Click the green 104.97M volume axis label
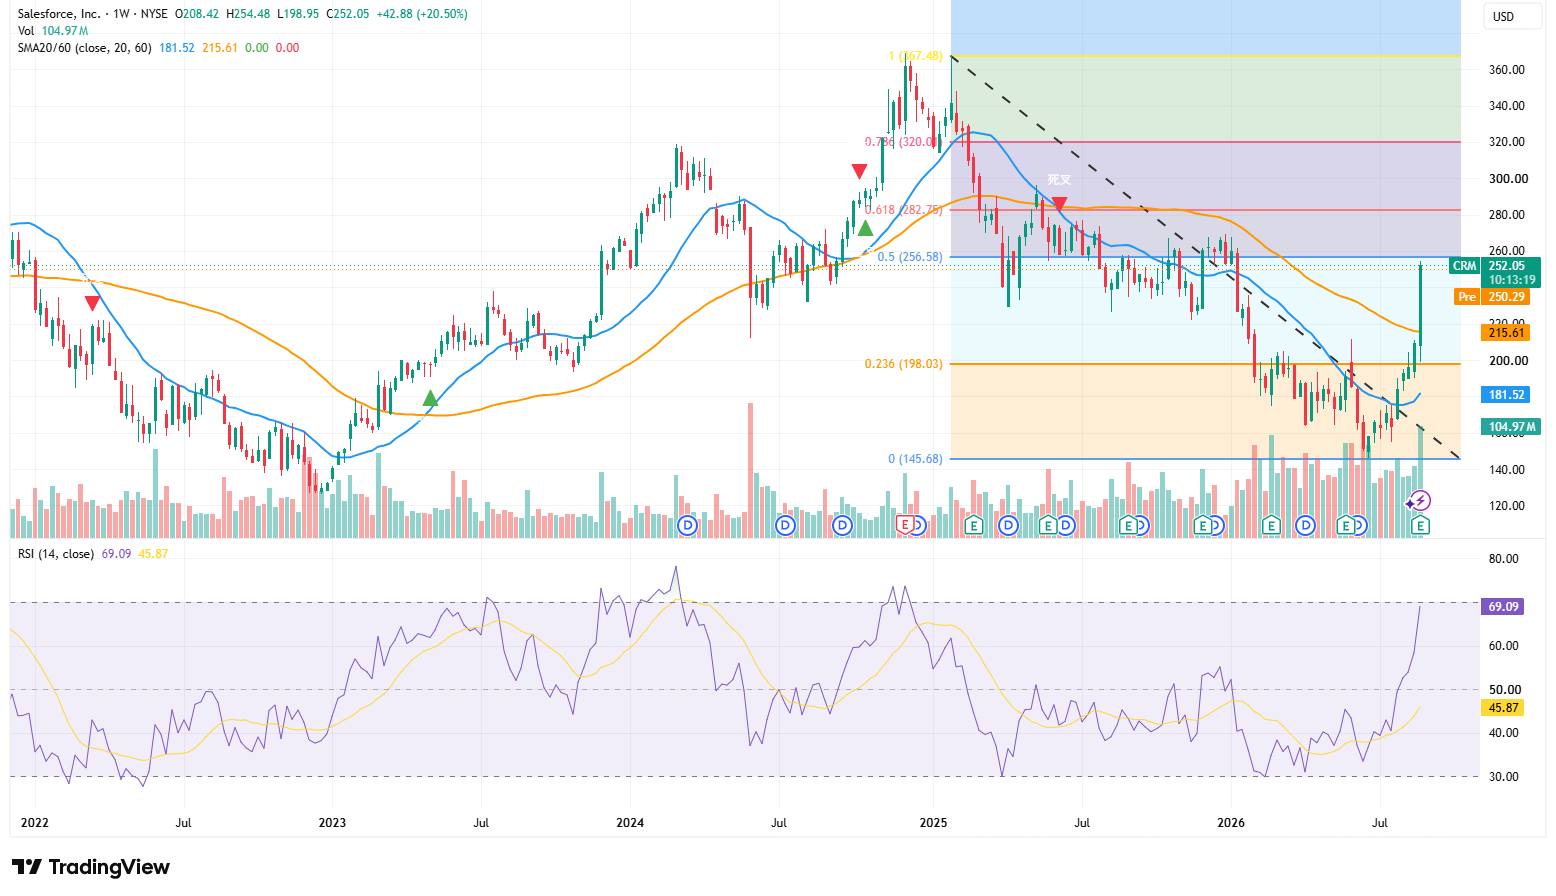1556x896 pixels. pyautogui.click(x=1511, y=427)
